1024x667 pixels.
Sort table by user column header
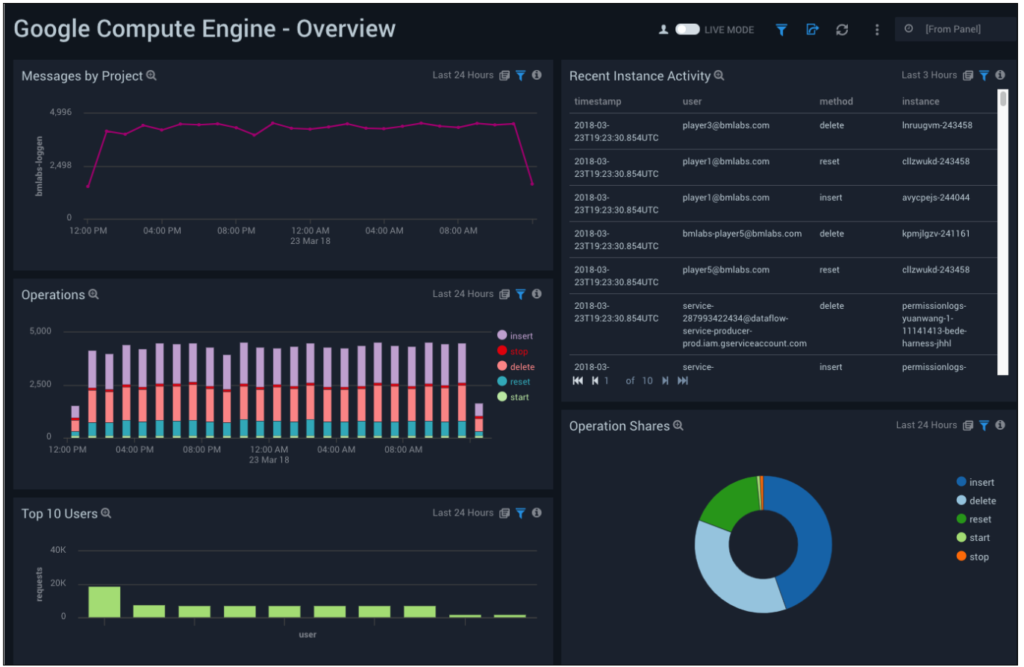click(692, 101)
